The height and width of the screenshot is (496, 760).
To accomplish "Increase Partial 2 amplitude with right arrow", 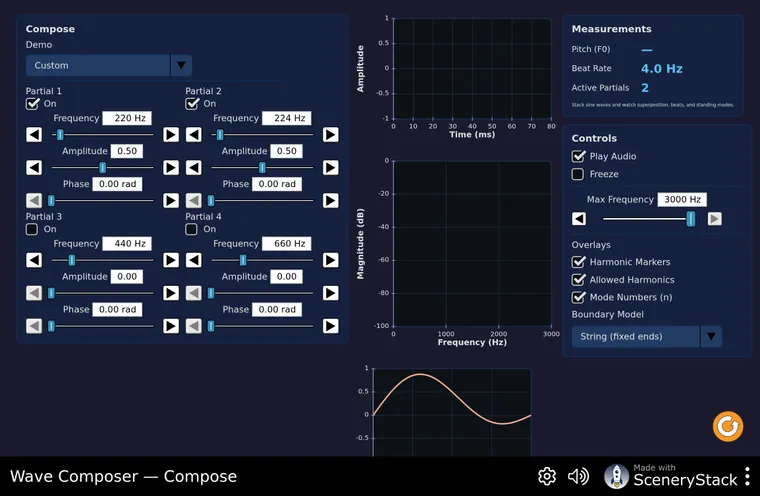I will tap(331, 168).
